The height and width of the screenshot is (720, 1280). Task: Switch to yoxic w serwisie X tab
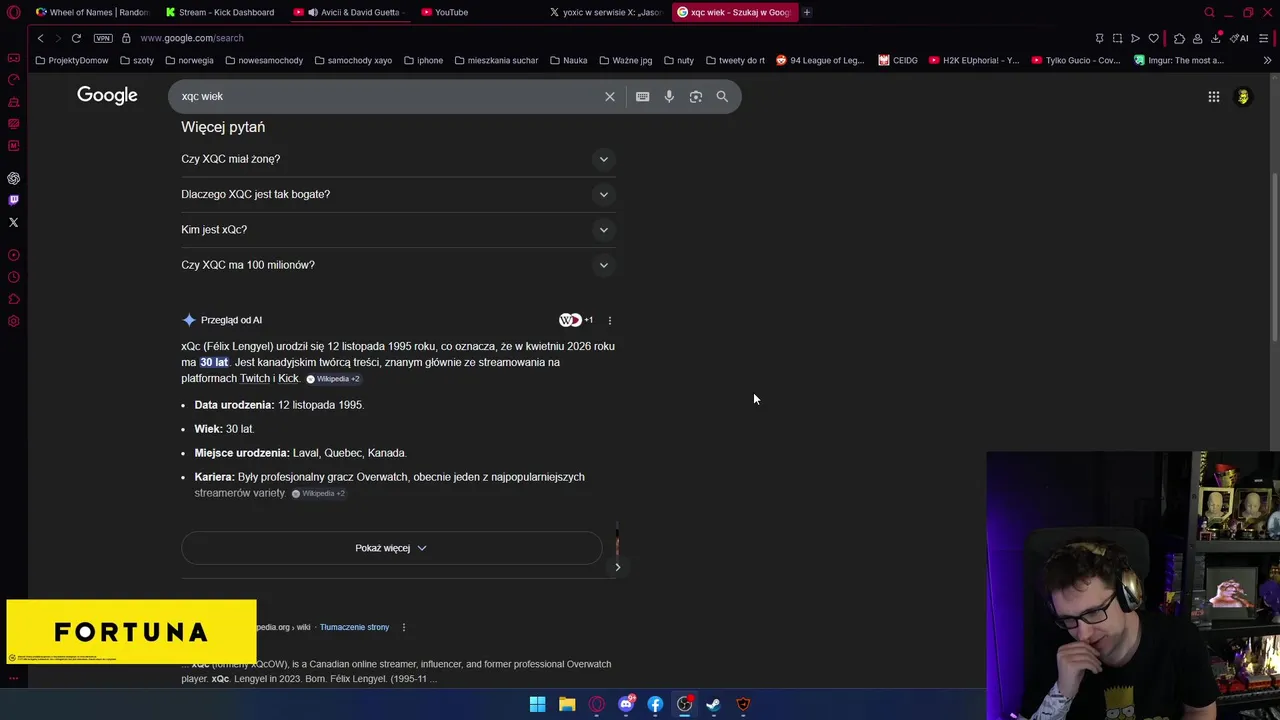point(605,12)
